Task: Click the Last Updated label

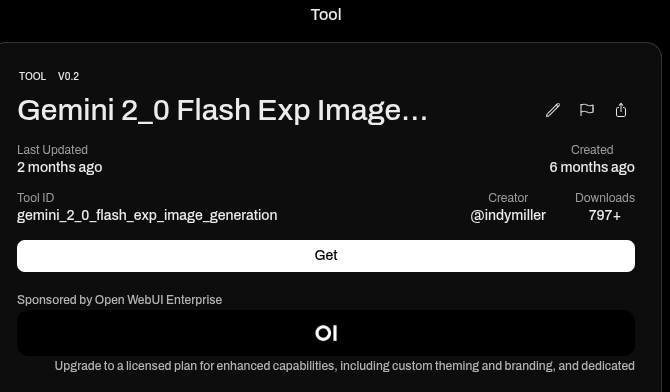Action: [x=53, y=150]
